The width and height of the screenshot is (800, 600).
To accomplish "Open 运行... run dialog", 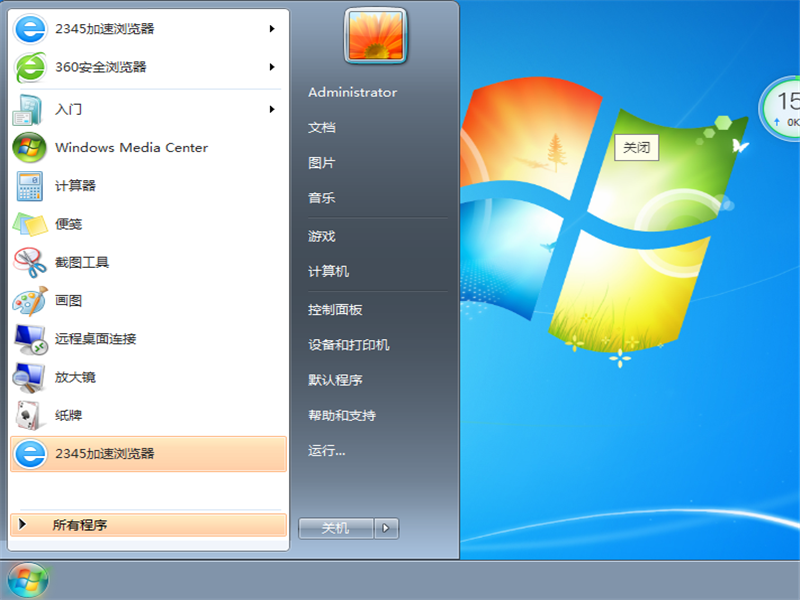I will [x=327, y=451].
